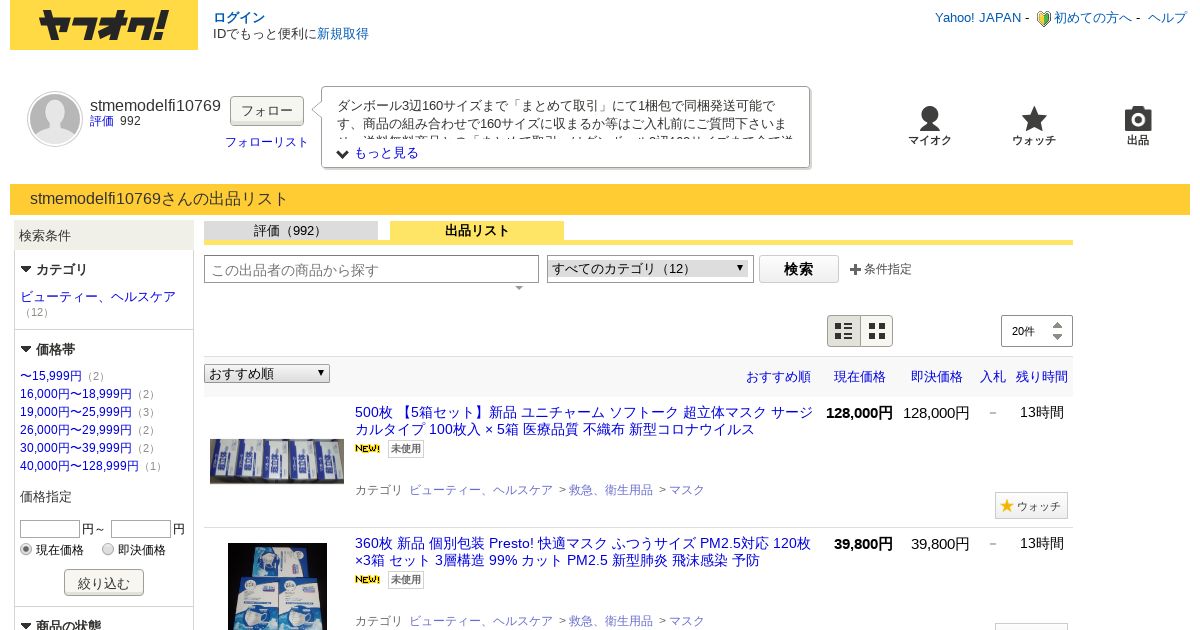This screenshot has width=1200, height=630.
Task: Open 360枚 Presto! listing title
Action: (583, 552)
